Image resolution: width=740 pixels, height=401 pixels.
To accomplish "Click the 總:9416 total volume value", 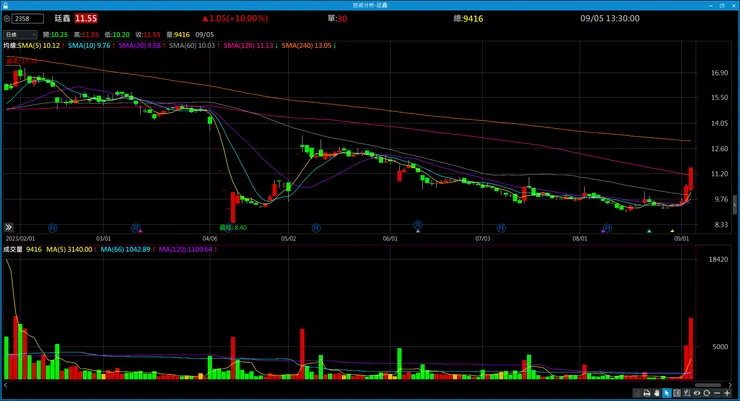I will 468,19.
